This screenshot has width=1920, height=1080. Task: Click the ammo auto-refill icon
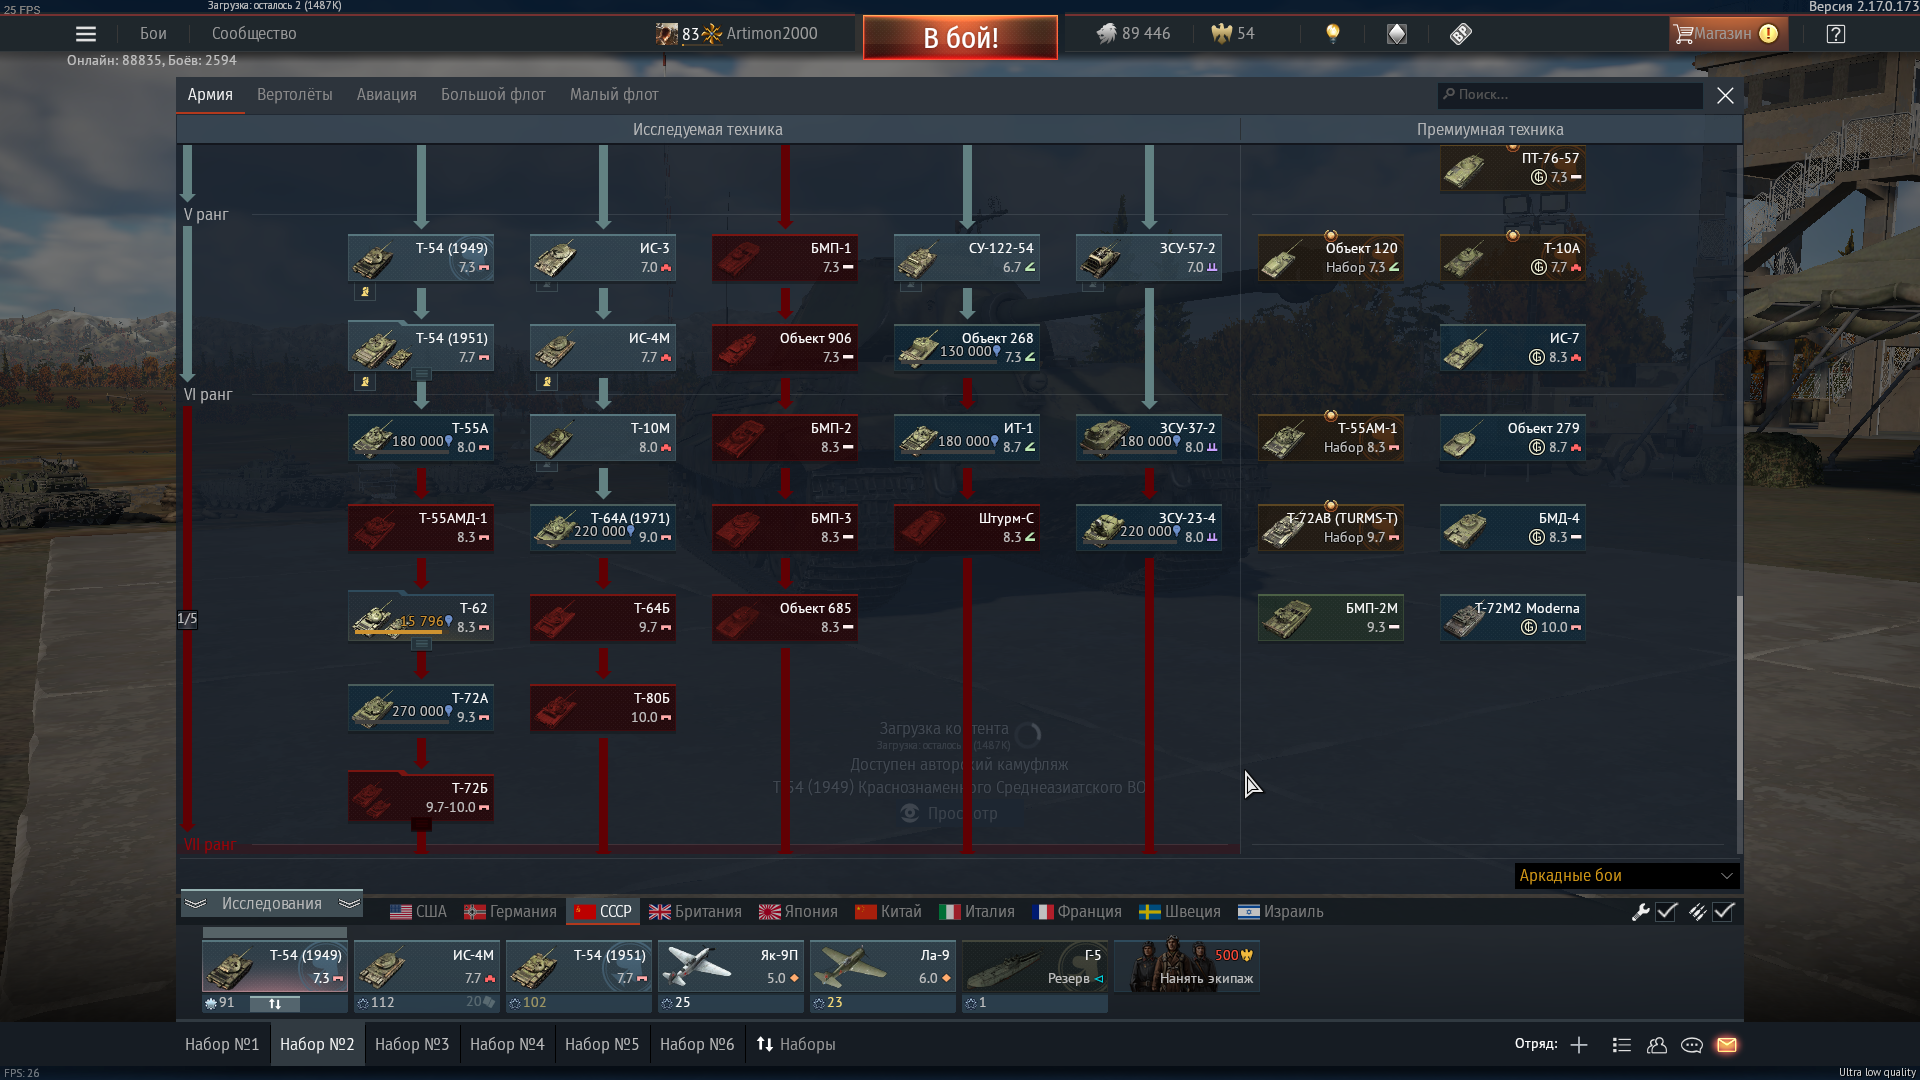[1697, 912]
